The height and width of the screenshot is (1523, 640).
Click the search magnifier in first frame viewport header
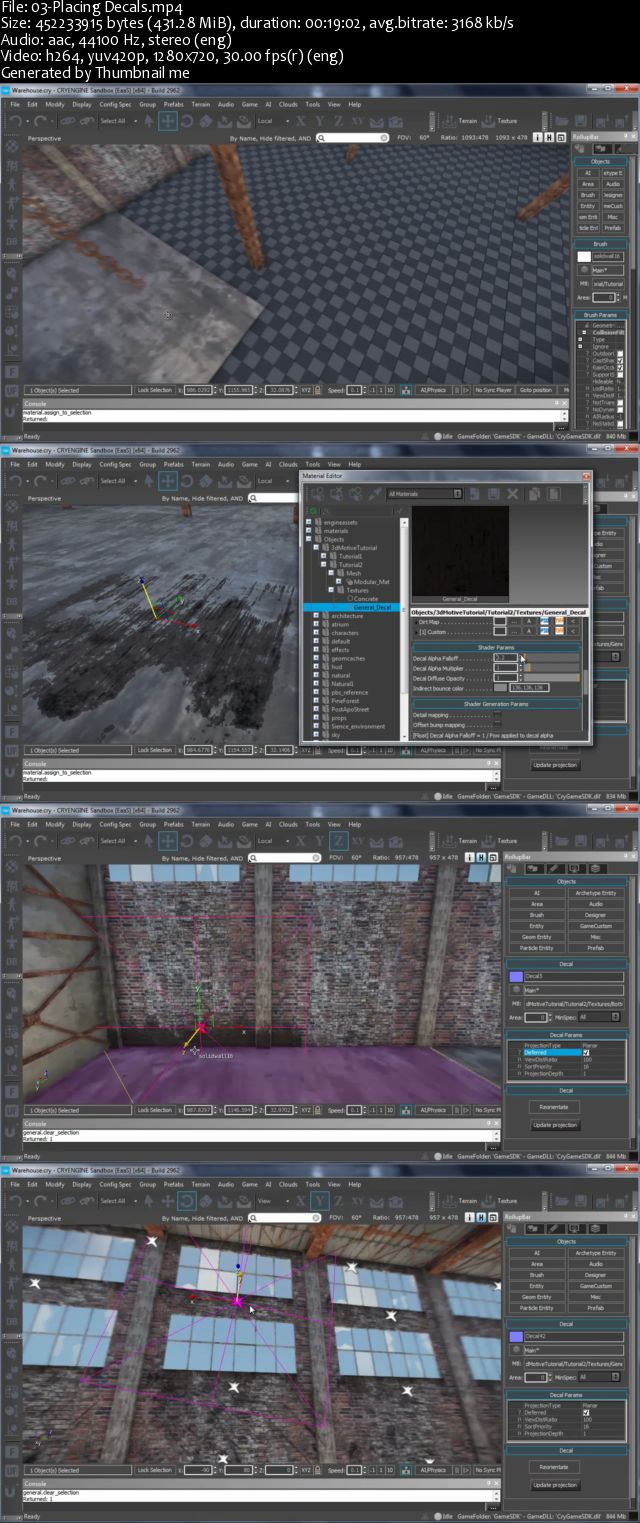coord(320,137)
